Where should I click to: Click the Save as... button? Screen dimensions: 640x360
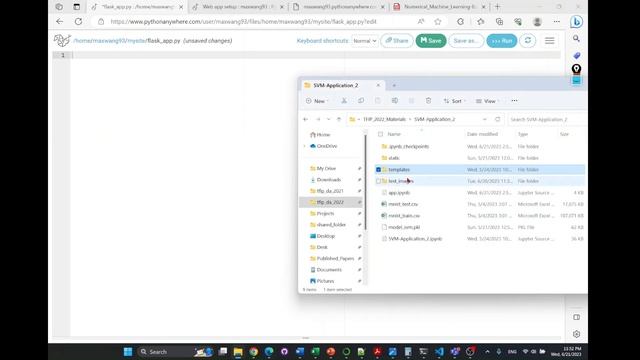point(466,41)
